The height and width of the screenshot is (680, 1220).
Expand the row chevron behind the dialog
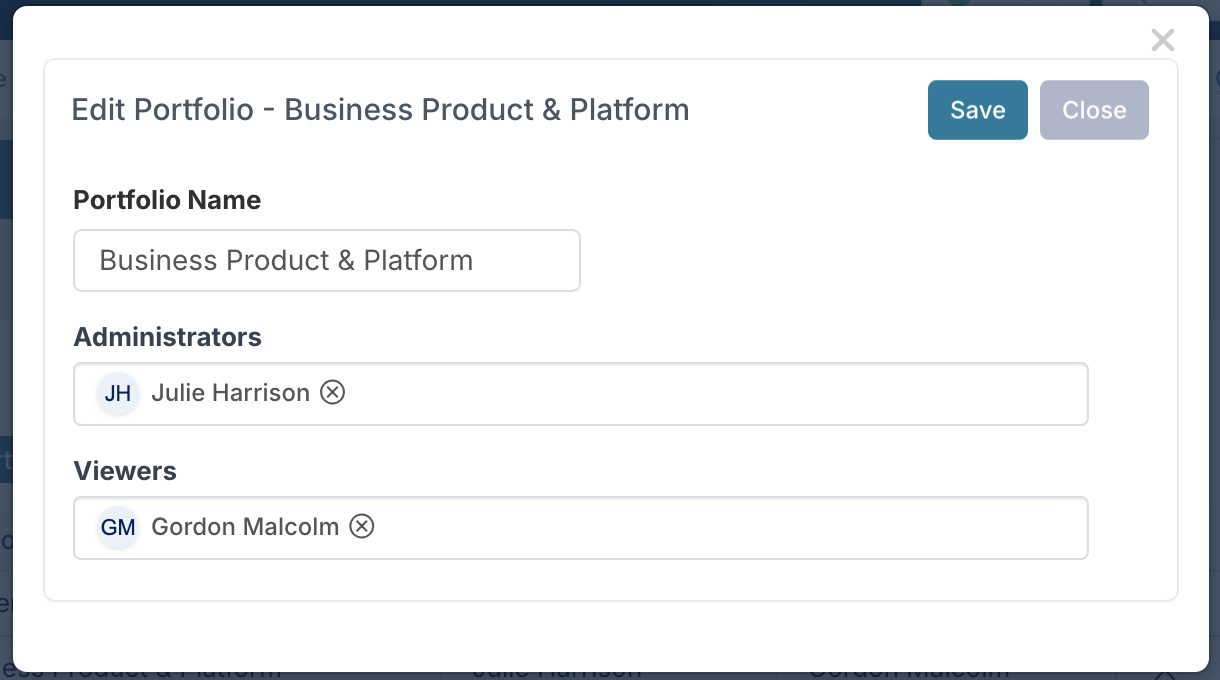point(1164,674)
